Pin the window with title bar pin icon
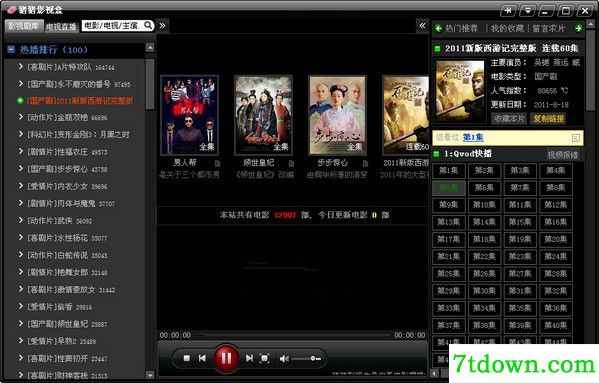Viewport: 599px width, 383px height. [x=508, y=11]
